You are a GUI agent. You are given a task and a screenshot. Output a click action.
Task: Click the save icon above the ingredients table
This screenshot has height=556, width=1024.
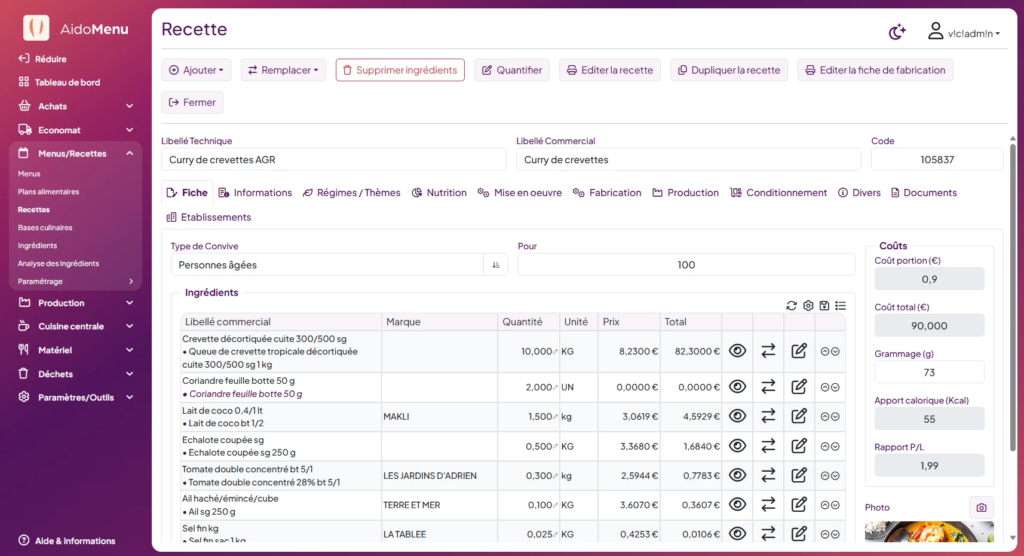click(824, 306)
